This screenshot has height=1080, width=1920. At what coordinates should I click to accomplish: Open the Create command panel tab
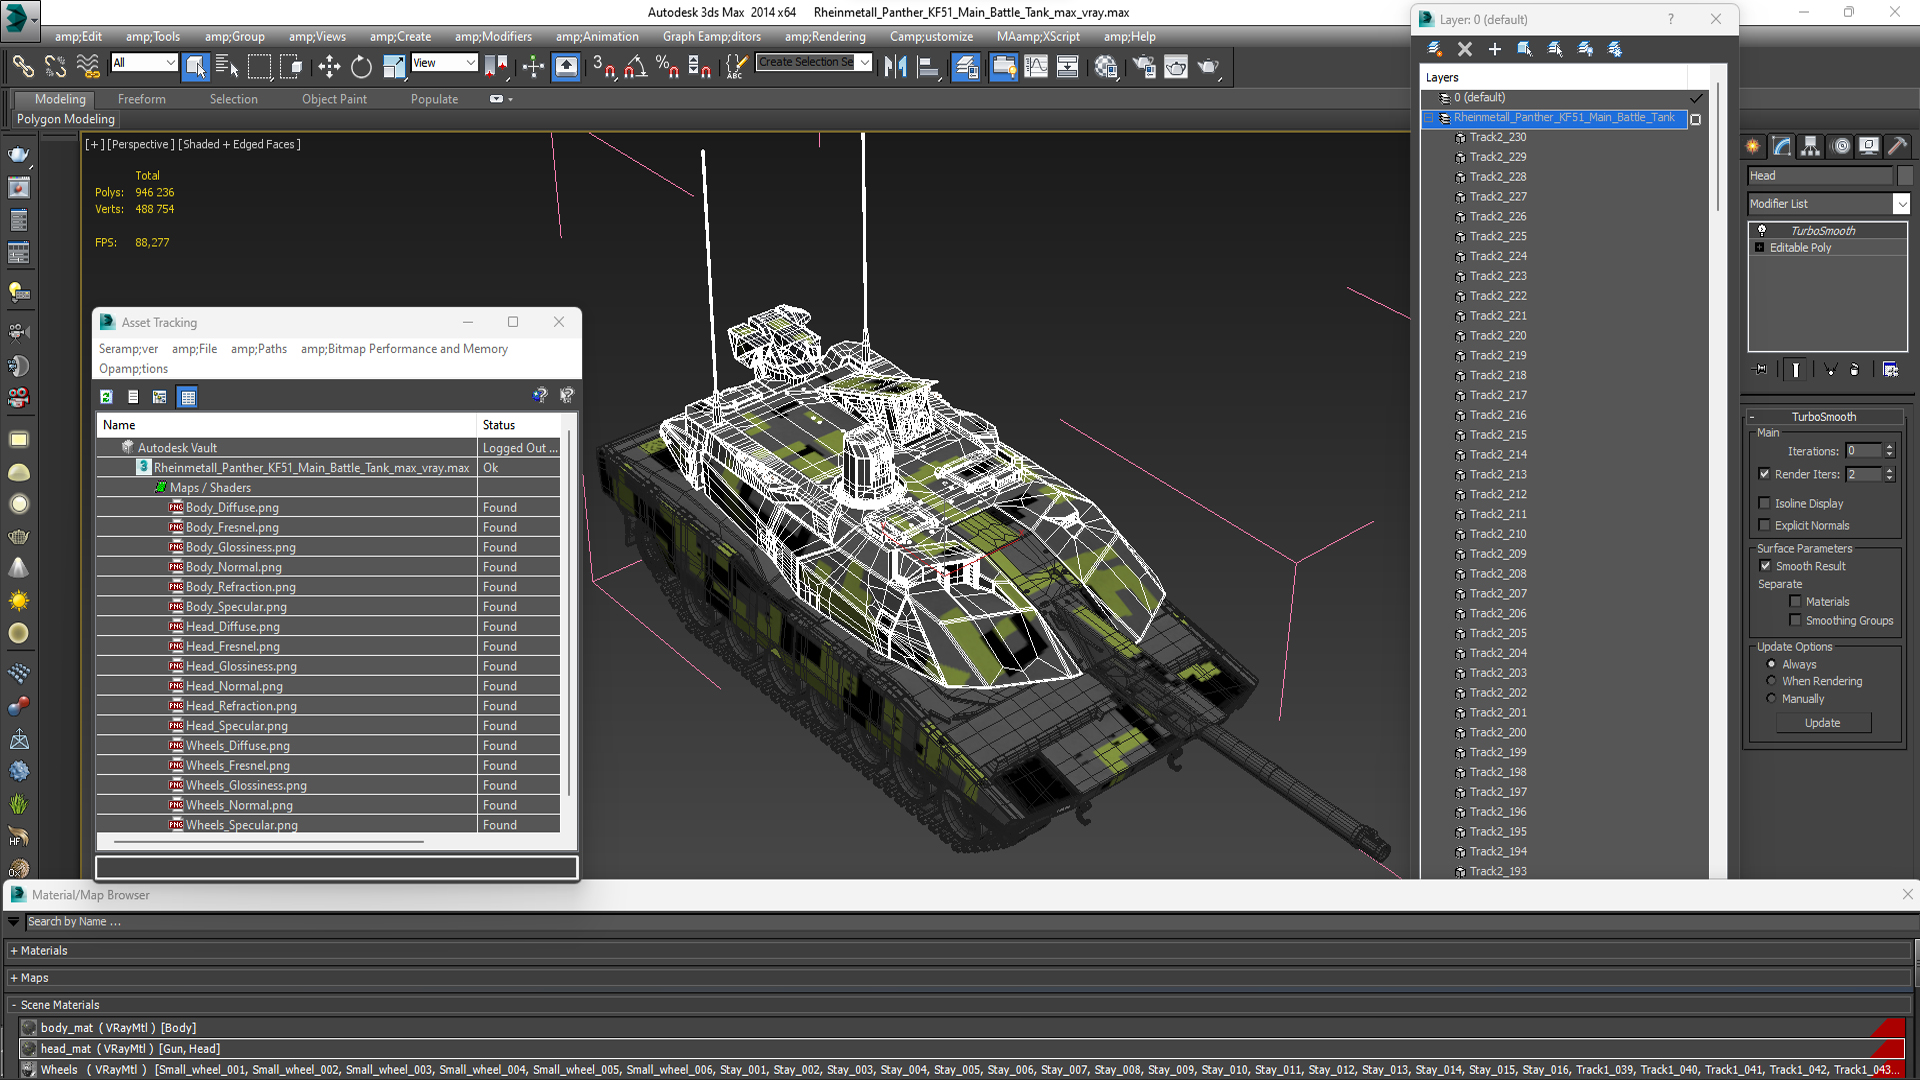(x=1753, y=146)
